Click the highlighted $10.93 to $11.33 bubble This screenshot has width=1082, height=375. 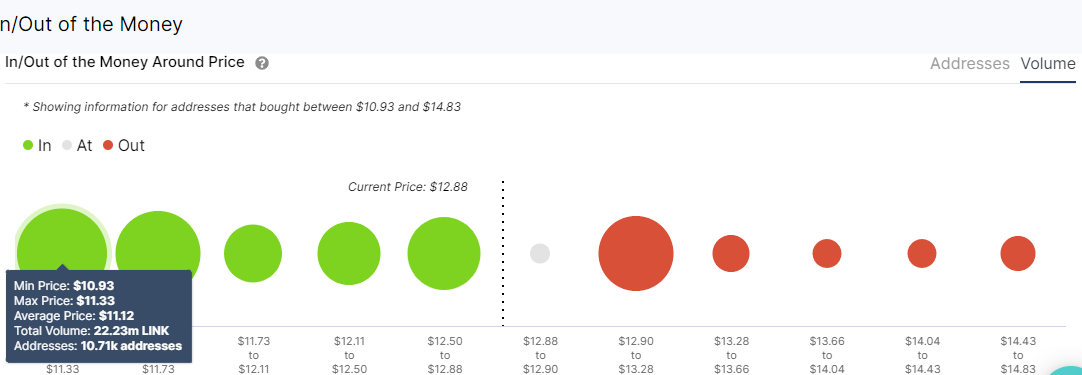tap(62, 253)
